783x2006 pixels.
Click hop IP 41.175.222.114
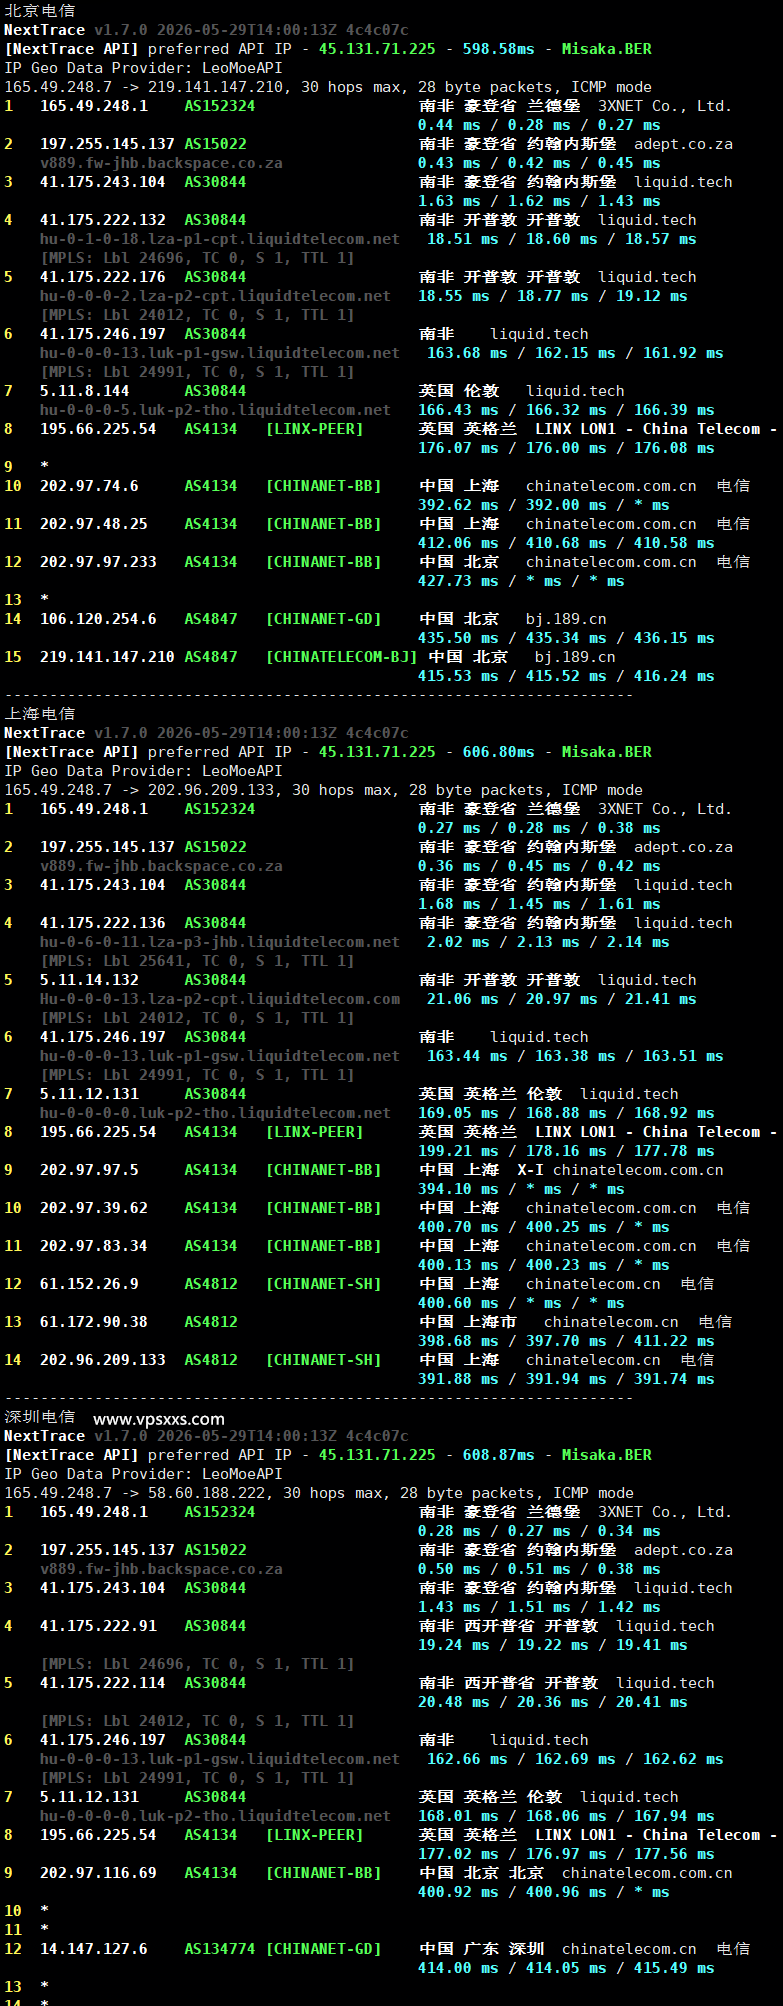[x=103, y=1683]
